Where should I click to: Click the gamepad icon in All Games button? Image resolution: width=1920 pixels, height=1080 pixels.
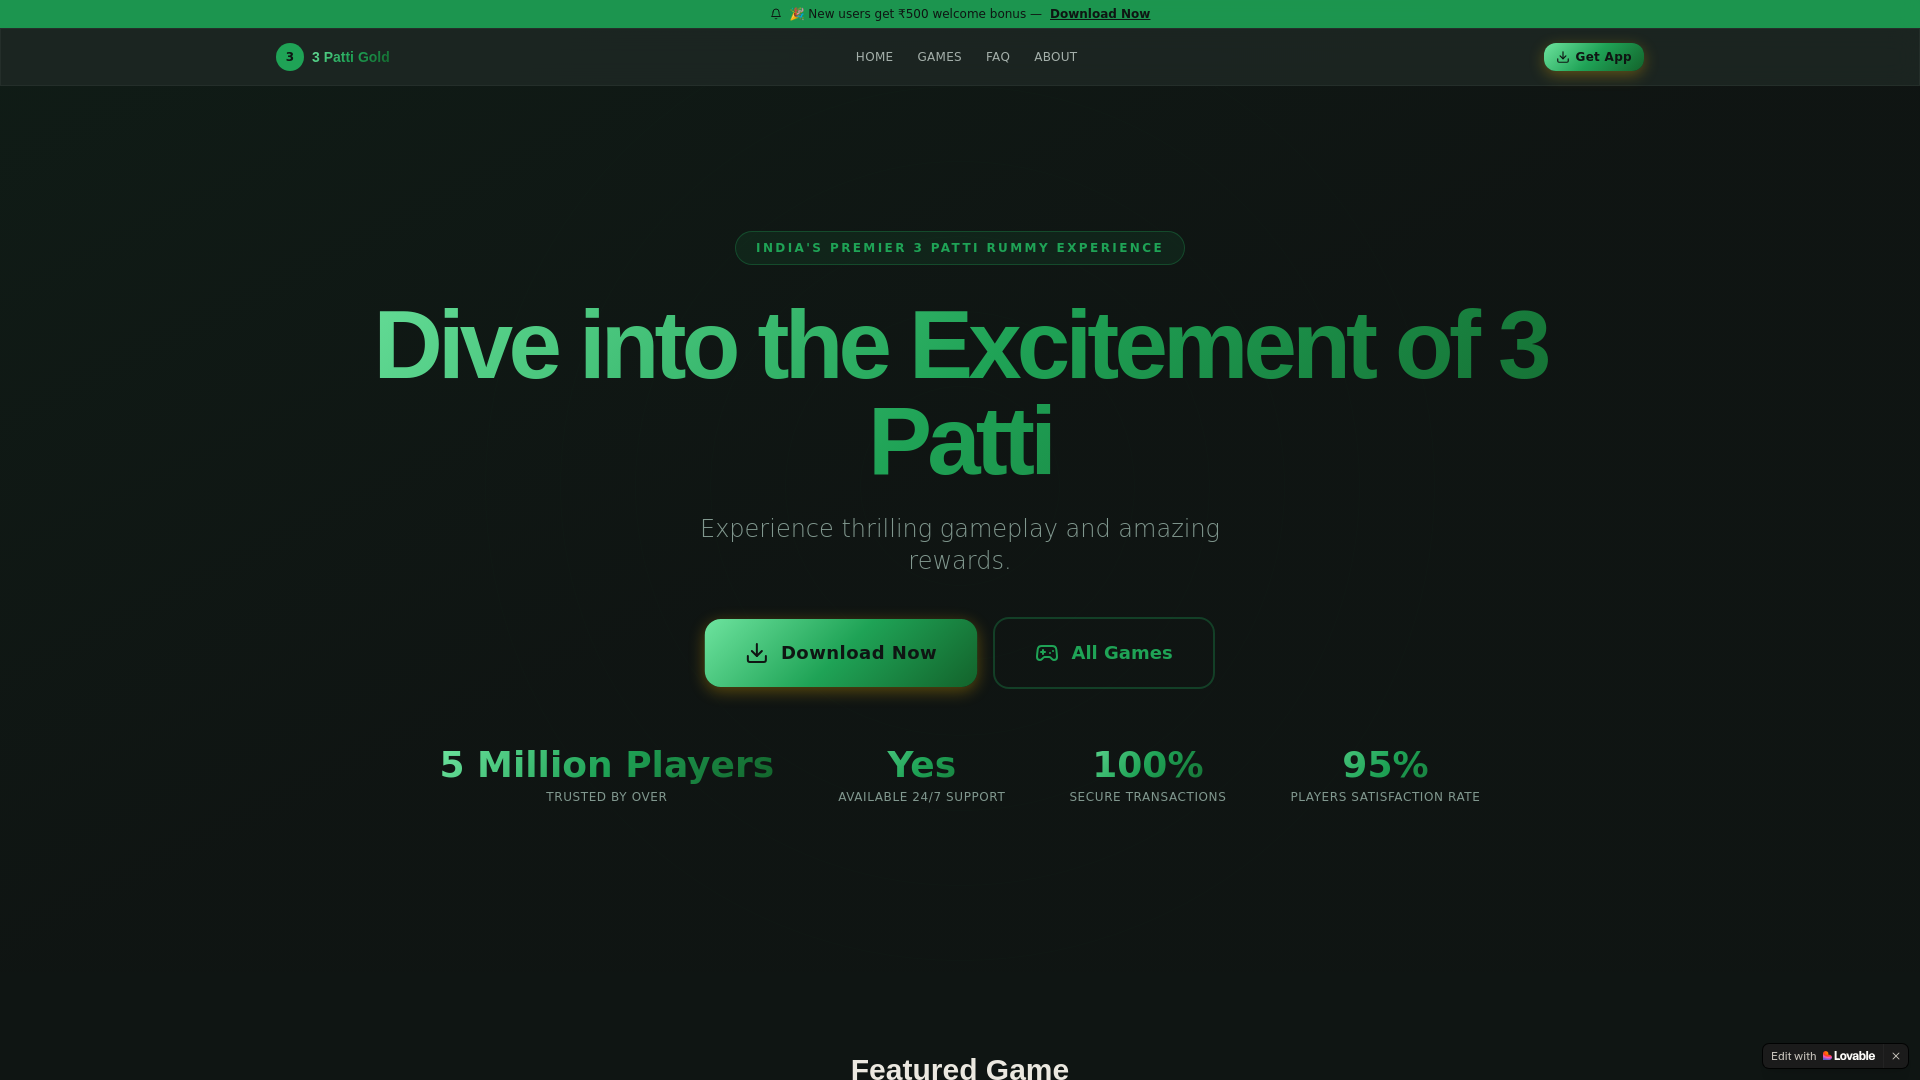(1047, 653)
